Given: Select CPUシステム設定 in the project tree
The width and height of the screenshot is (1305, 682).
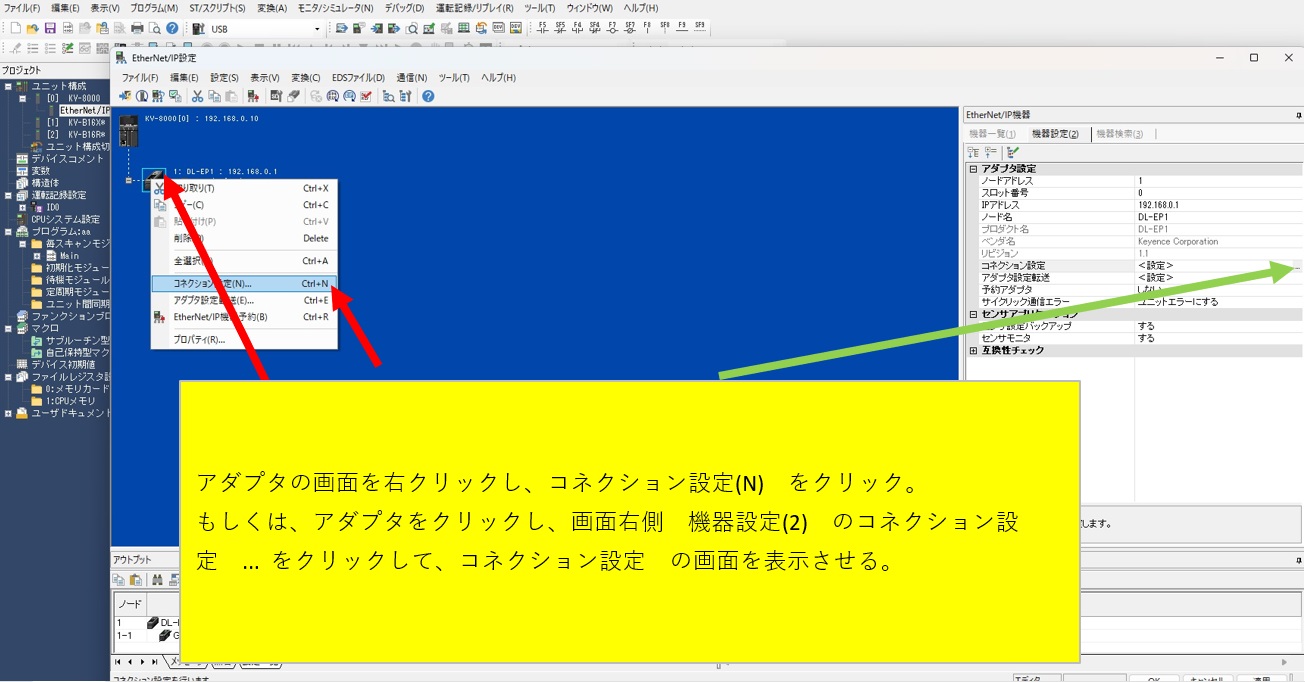Looking at the screenshot, I should [65, 219].
